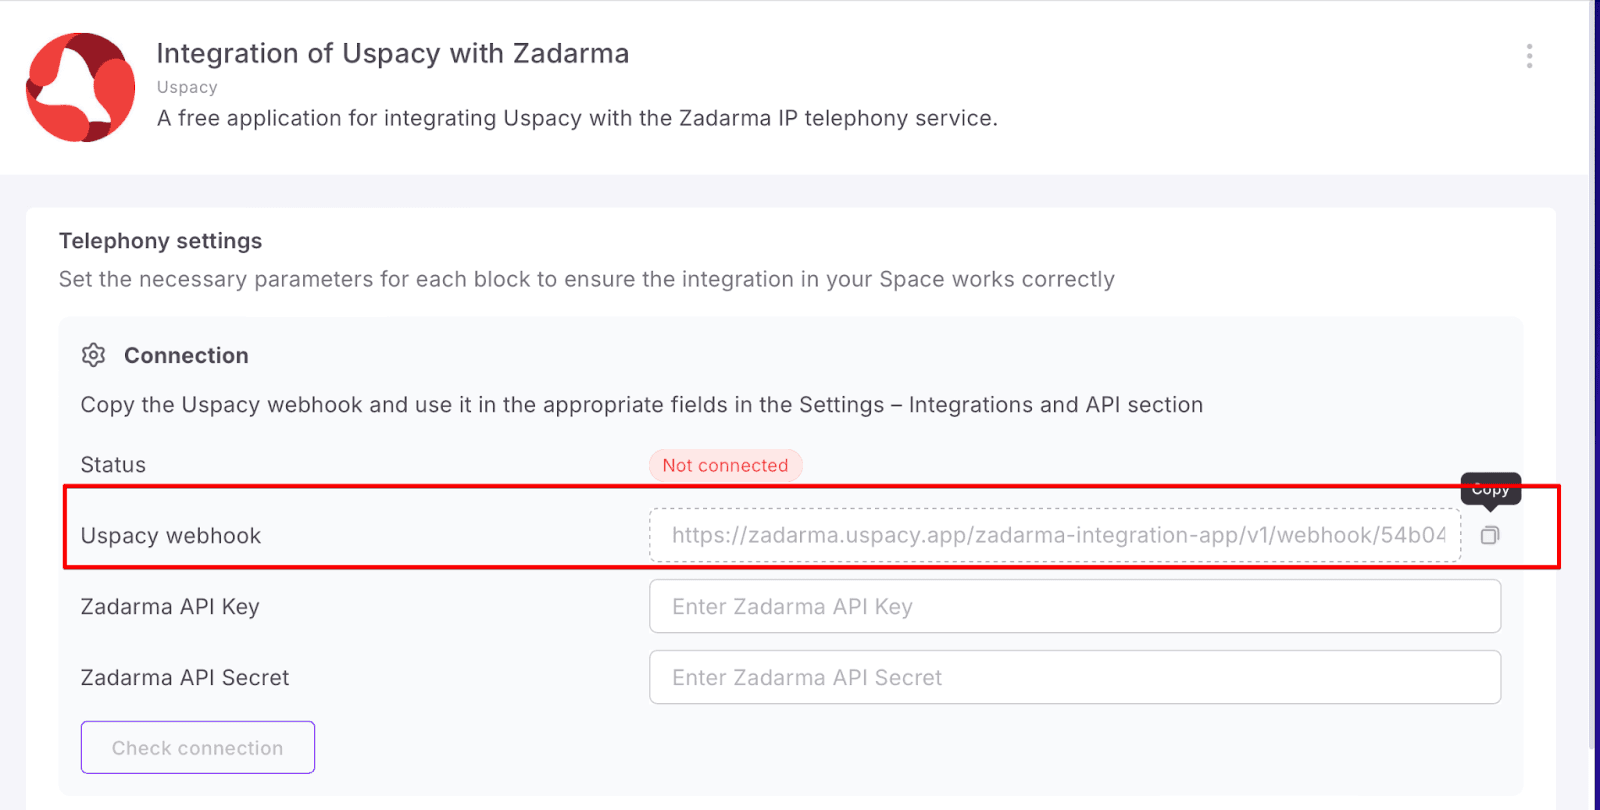The height and width of the screenshot is (810, 1600).
Task: Focus the Zadarma API Secret field
Action: click(x=1074, y=678)
